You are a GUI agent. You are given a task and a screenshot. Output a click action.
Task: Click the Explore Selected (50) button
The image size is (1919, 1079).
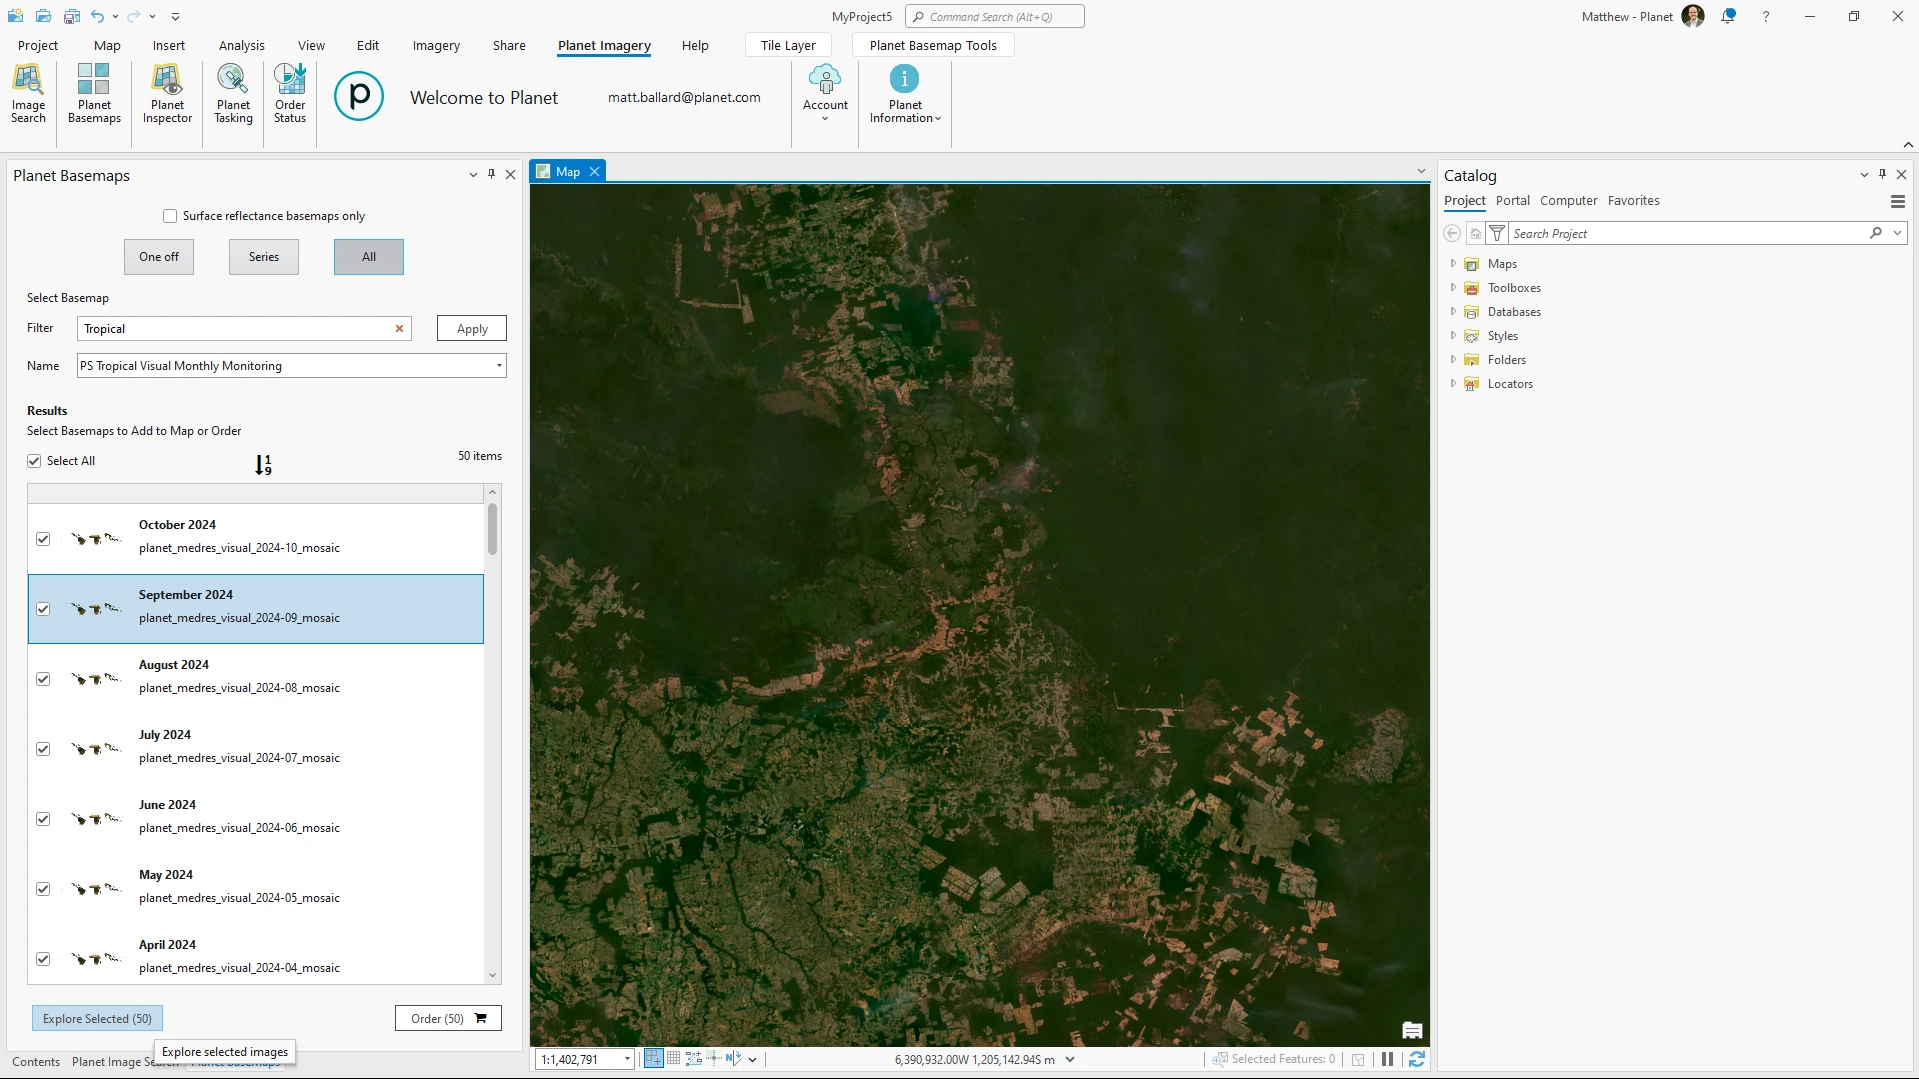[x=97, y=1018]
